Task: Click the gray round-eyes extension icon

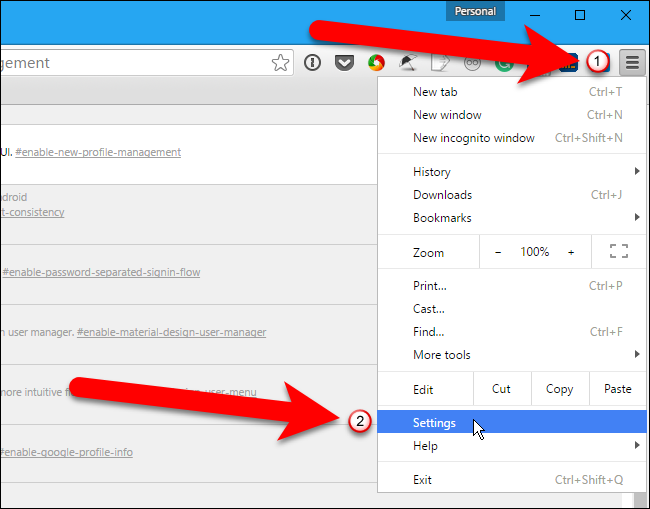Action: (472, 63)
